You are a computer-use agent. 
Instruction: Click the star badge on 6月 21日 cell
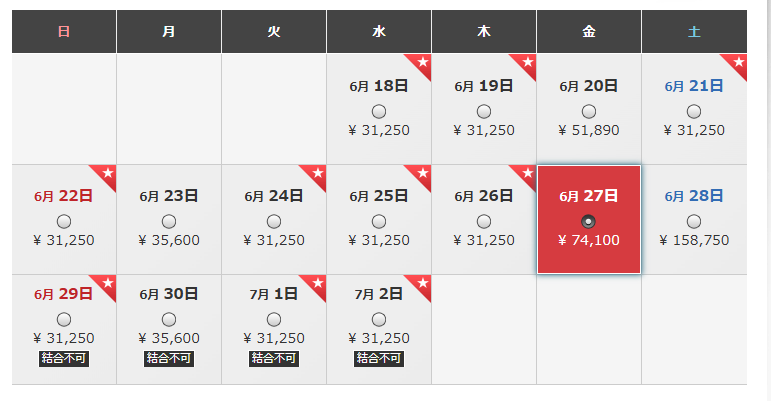pos(737,63)
